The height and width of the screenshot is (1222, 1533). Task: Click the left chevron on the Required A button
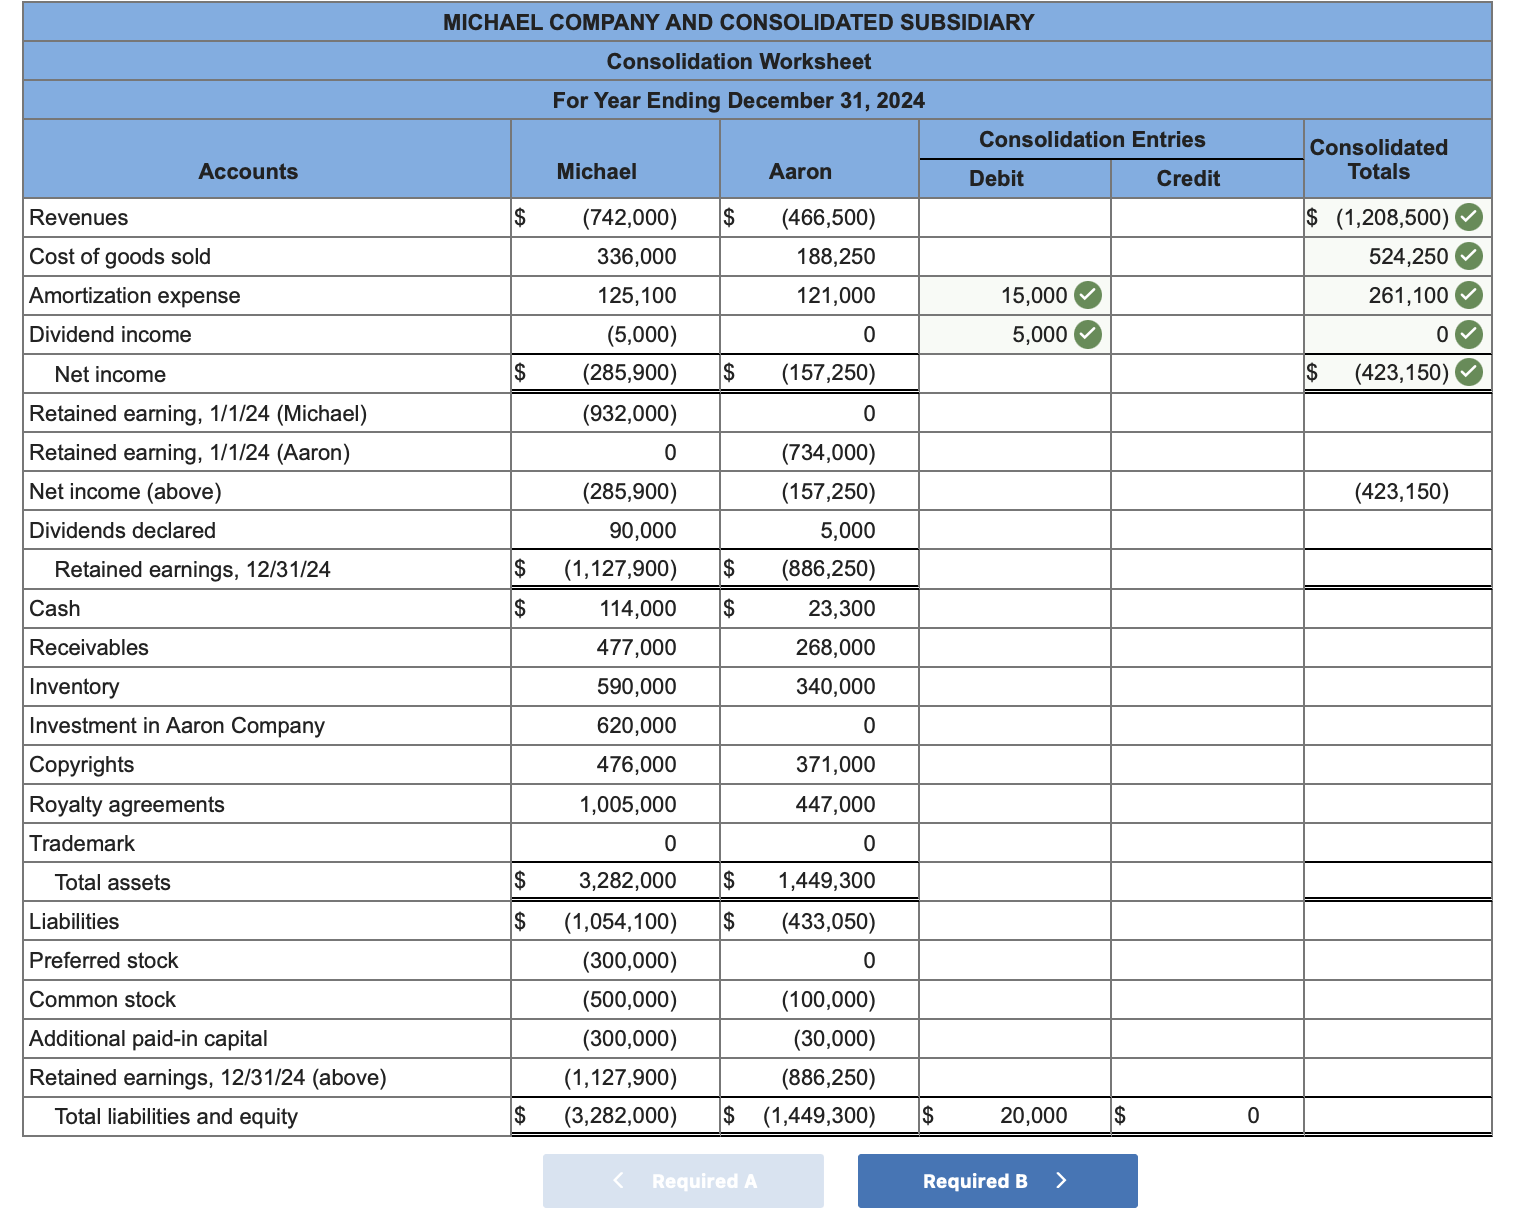click(x=620, y=1181)
